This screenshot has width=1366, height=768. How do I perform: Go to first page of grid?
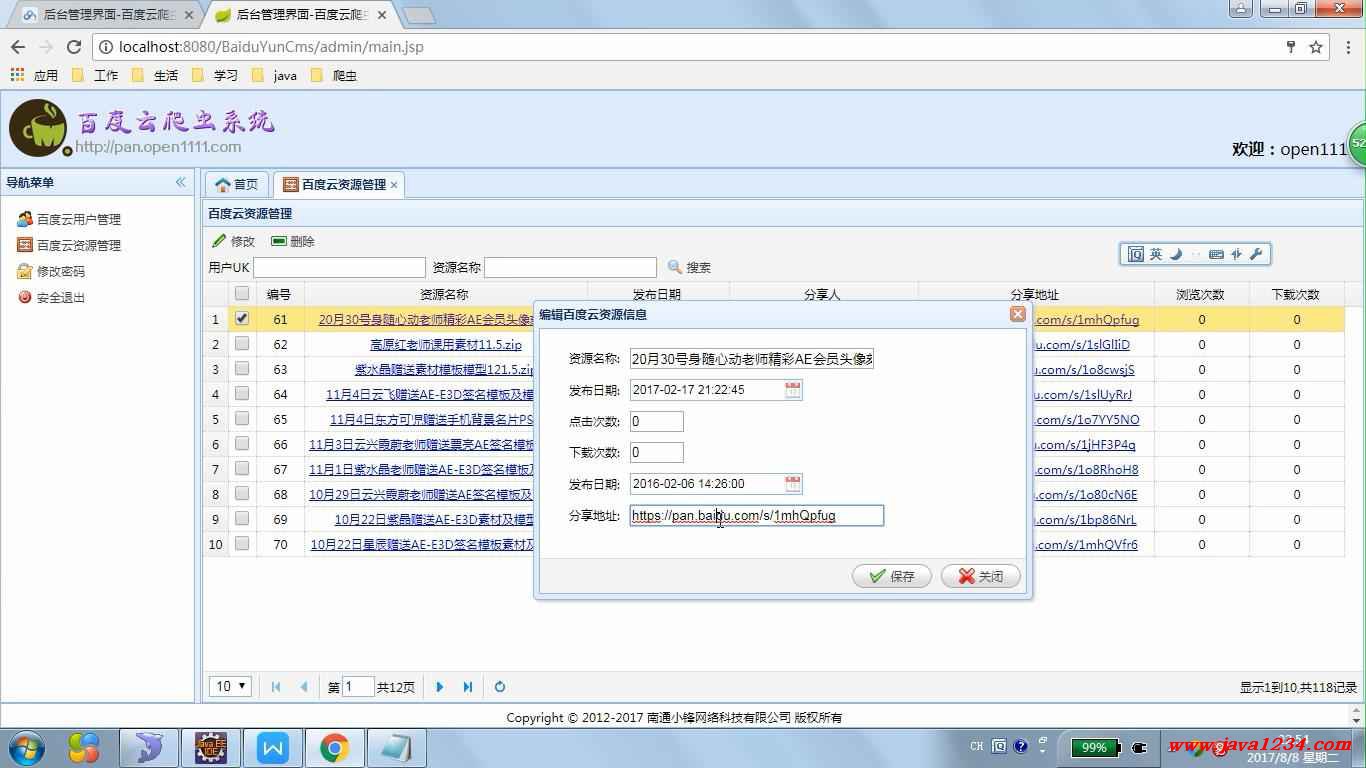tap(277, 687)
